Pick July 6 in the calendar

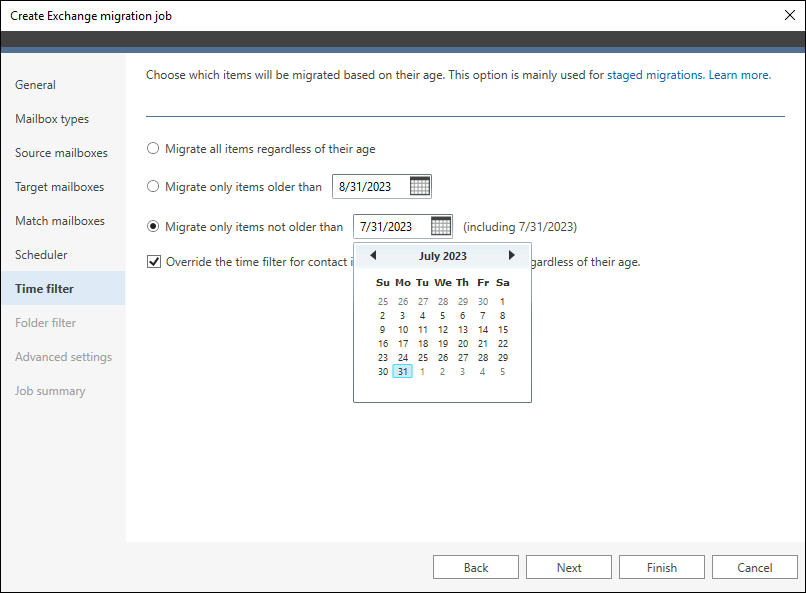[463, 316]
